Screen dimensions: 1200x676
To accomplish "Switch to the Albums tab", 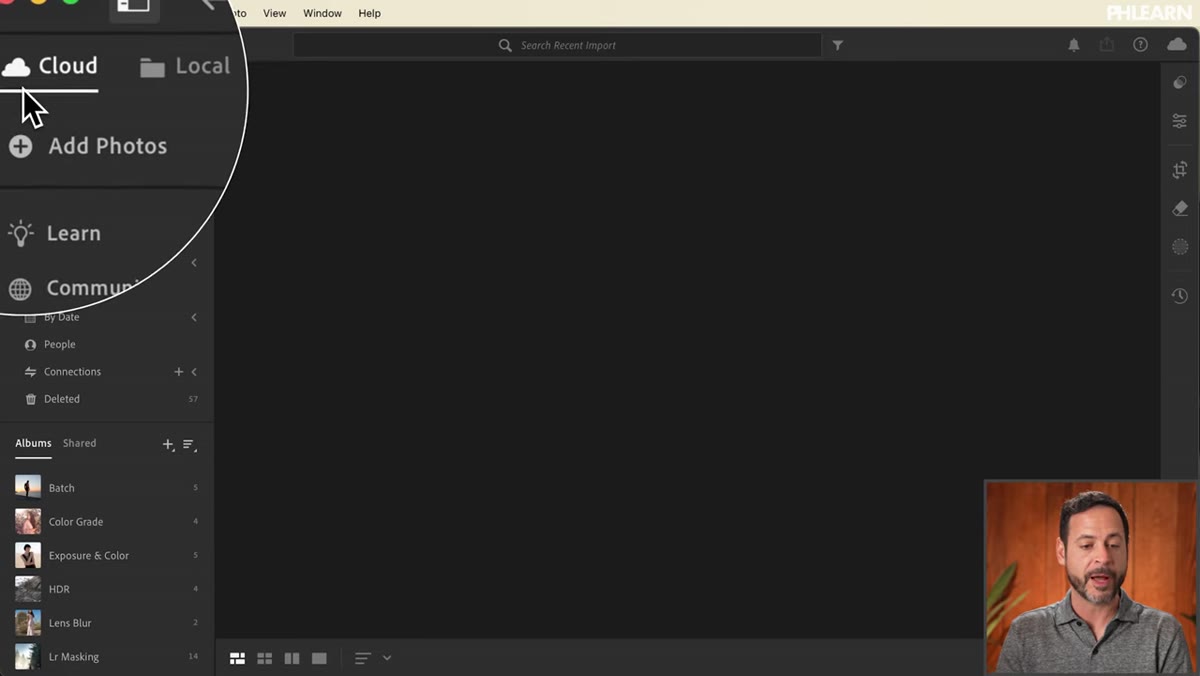I will (x=33, y=443).
